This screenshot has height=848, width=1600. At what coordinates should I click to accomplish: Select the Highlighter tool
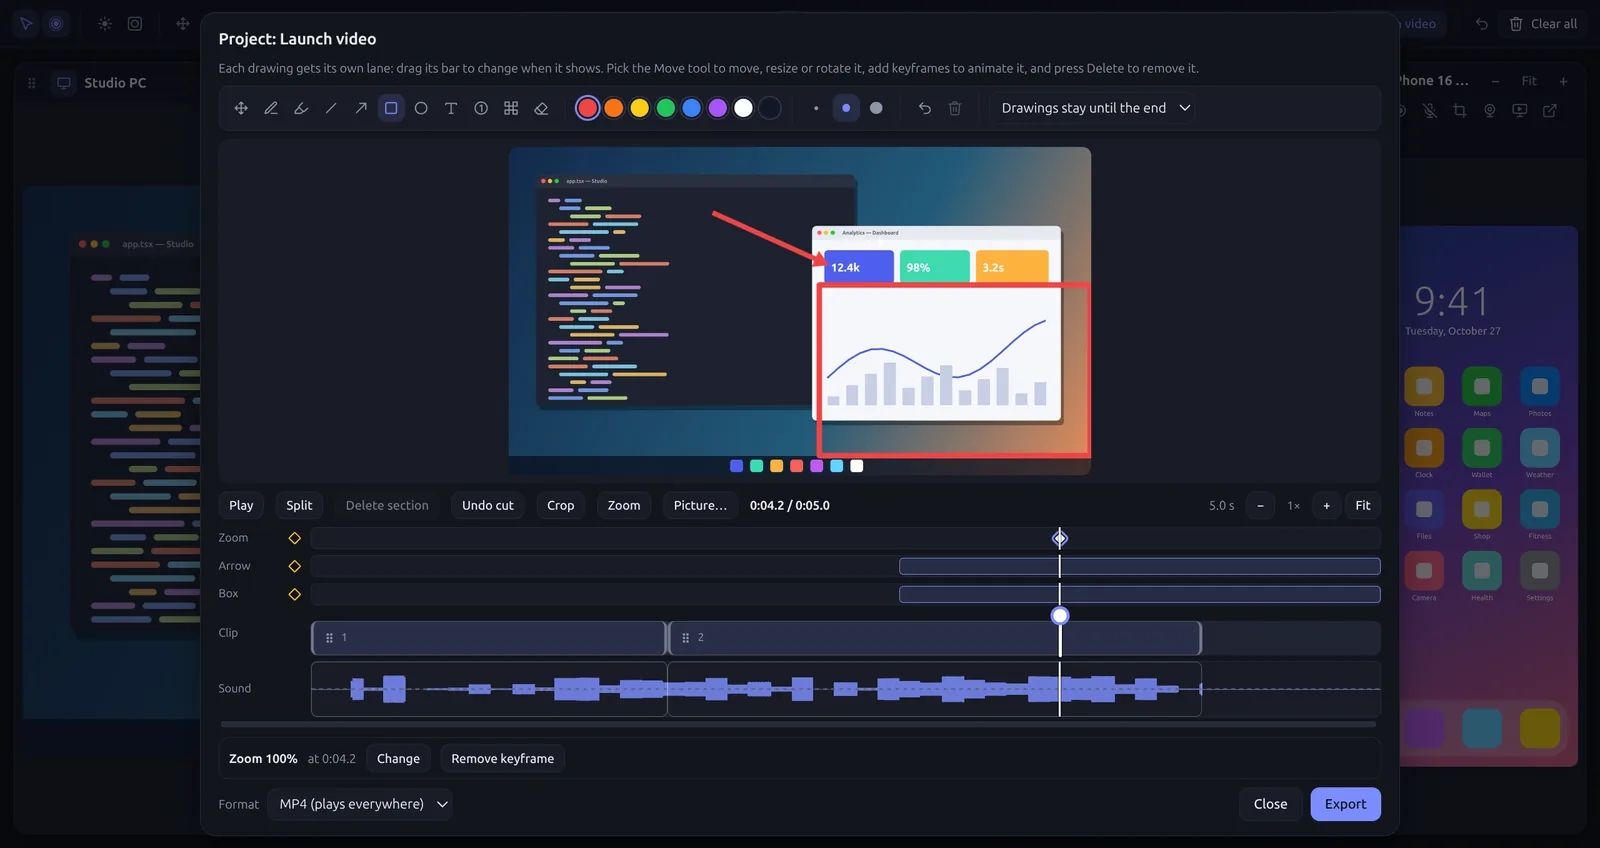(301, 108)
